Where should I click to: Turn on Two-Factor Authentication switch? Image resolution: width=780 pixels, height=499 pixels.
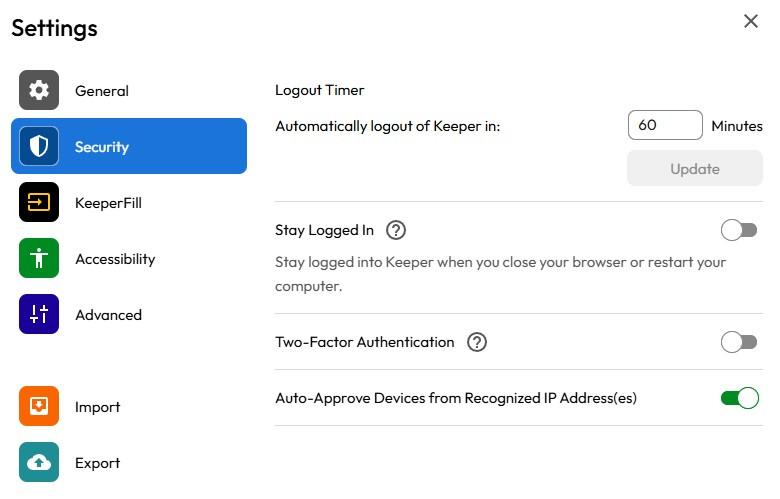click(x=739, y=342)
